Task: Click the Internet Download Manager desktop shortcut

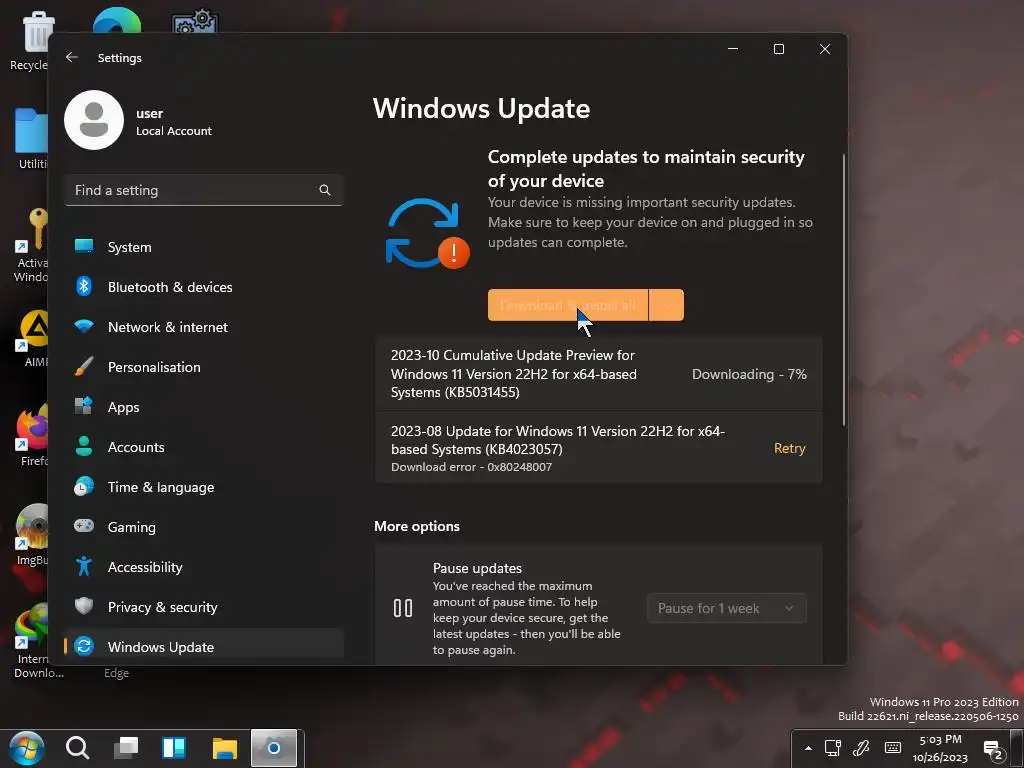Action: pos(31,641)
